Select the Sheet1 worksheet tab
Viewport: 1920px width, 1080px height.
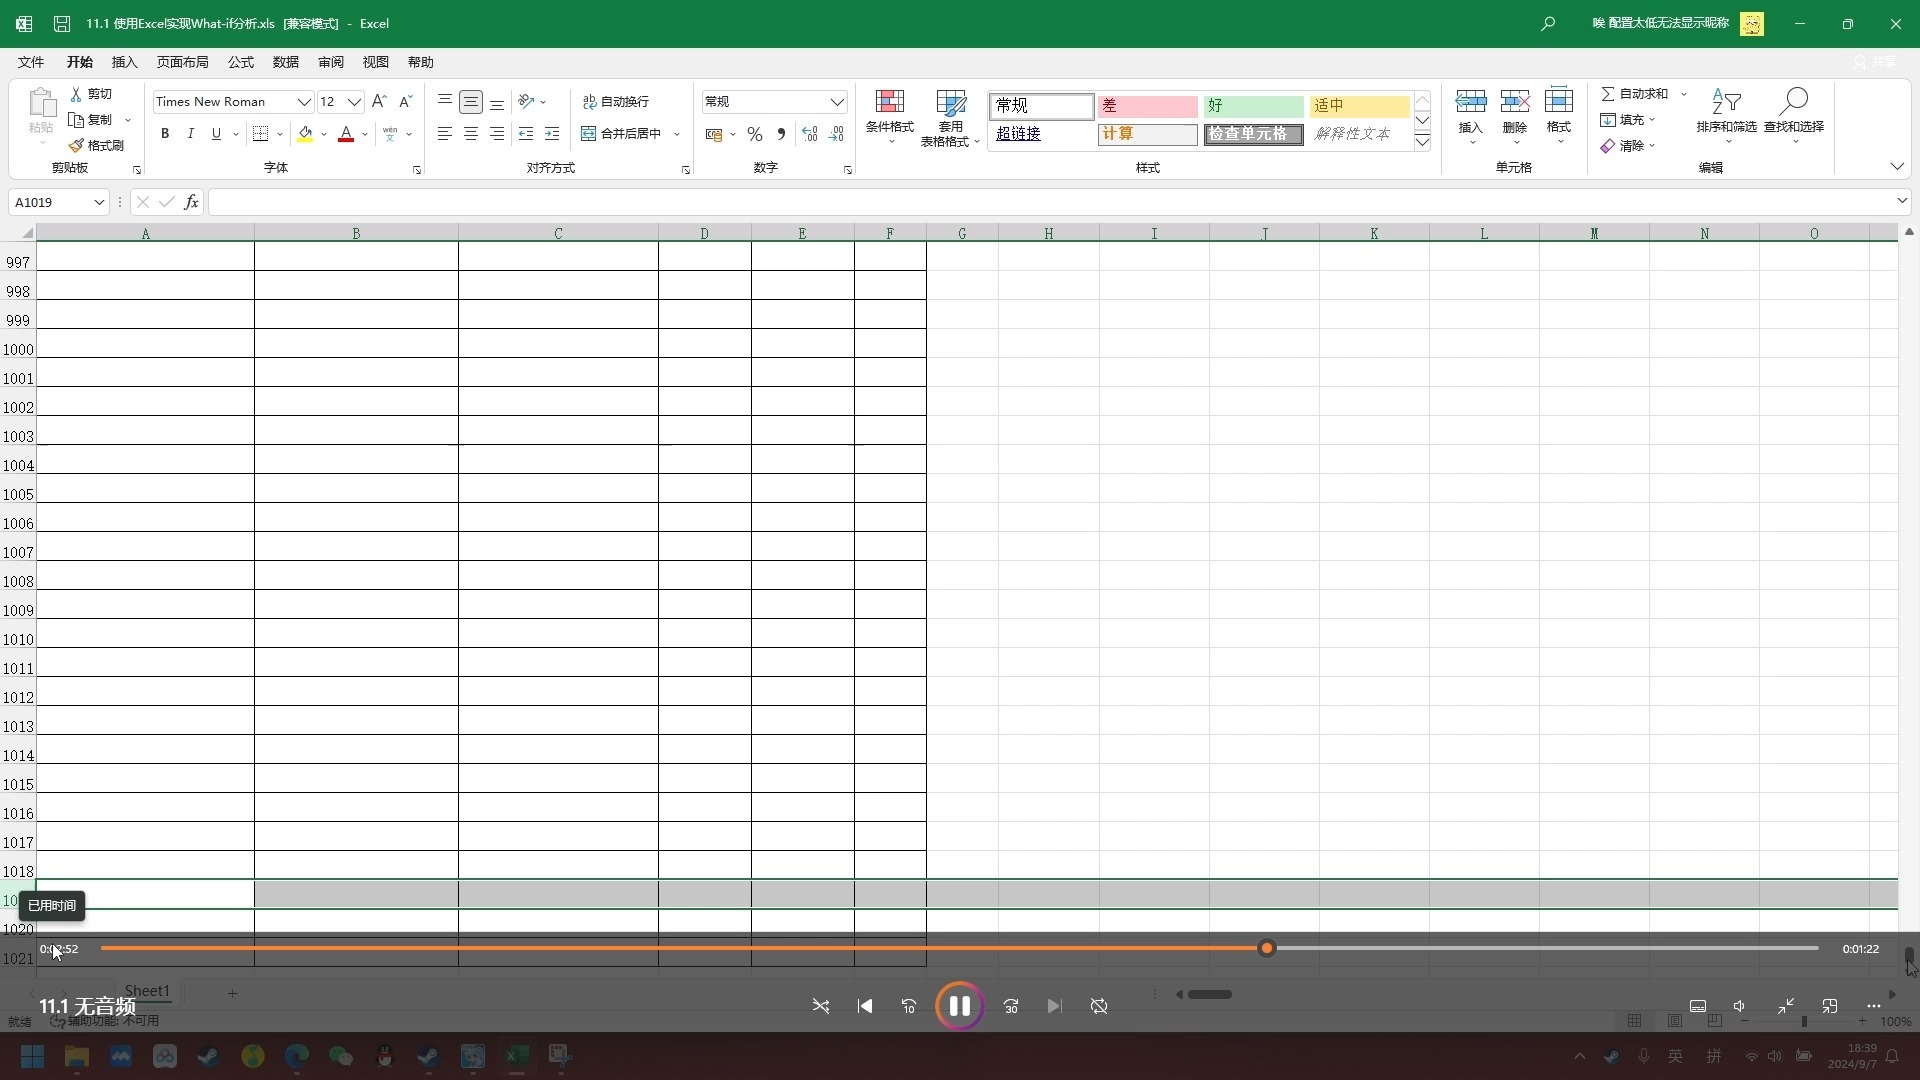[147, 991]
